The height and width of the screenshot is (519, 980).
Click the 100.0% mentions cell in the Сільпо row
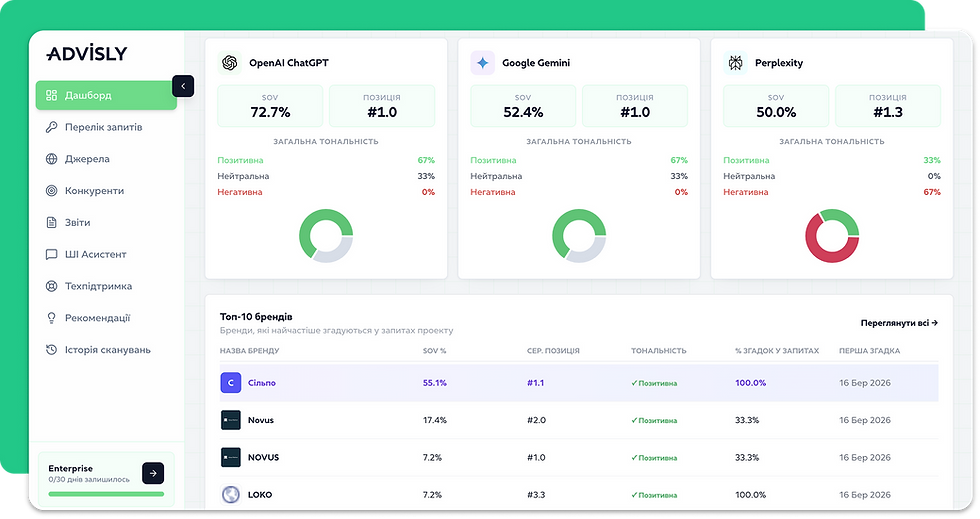pyautogui.click(x=751, y=383)
